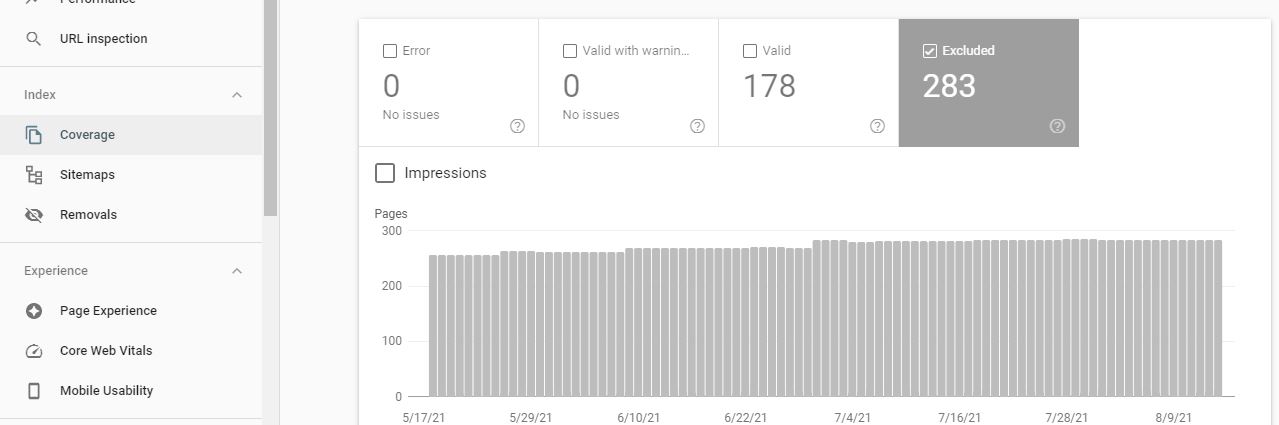This screenshot has height=425, width=1279.
Task: Click the Coverage pages icon
Action: click(x=34, y=135)
